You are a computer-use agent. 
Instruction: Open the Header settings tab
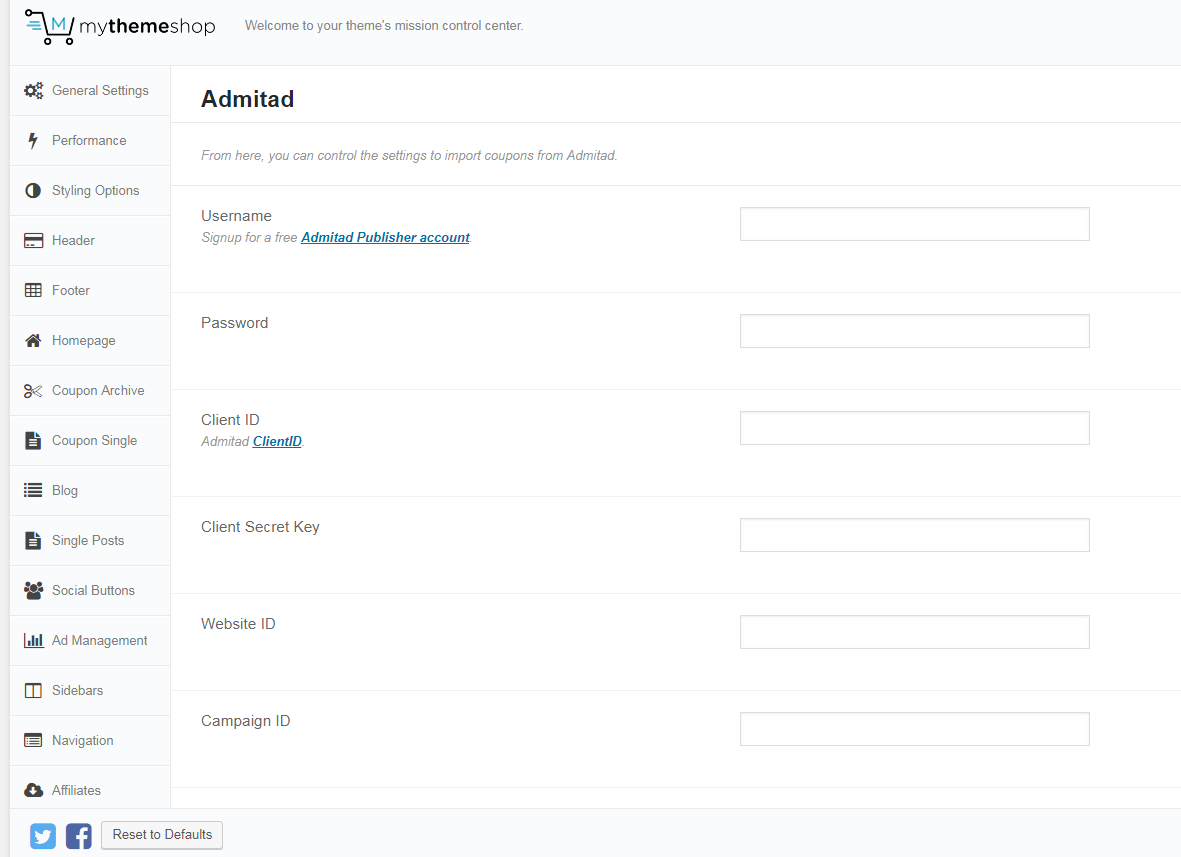tap(73, 241)
